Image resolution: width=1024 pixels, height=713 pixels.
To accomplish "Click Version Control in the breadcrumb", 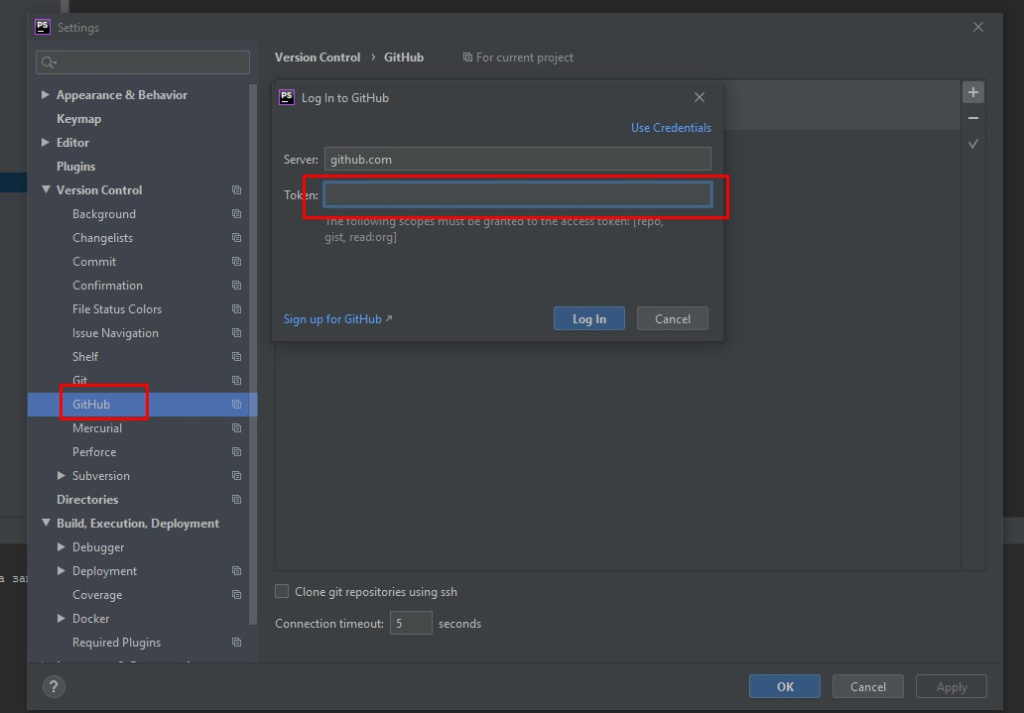I will click(317, 57).
